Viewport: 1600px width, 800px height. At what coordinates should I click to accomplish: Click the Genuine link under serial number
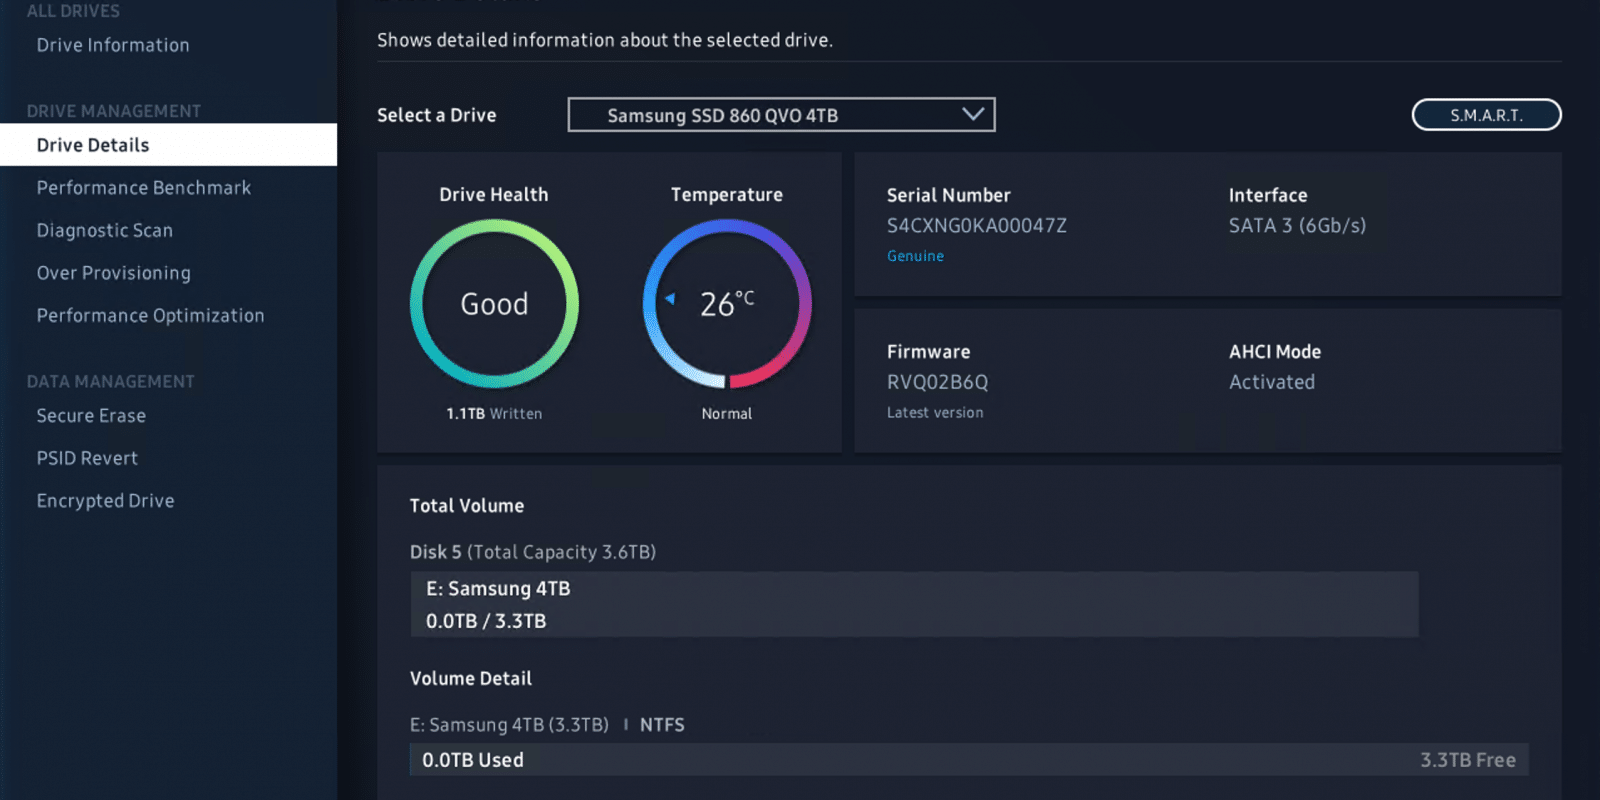(915, 256)
